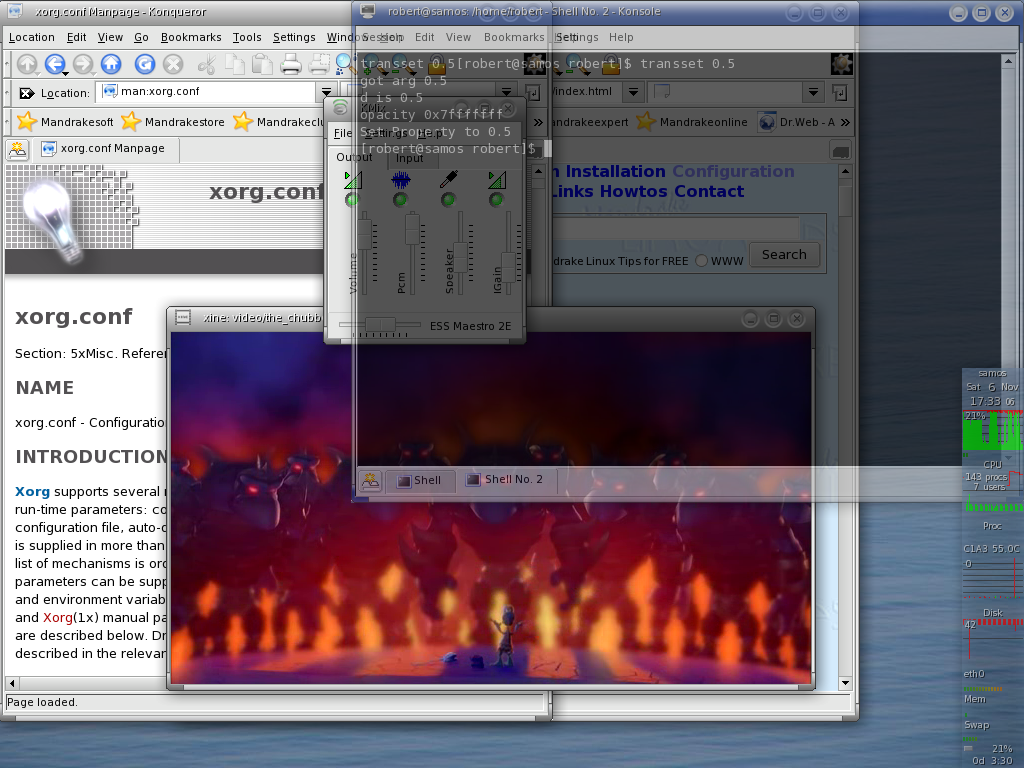Click the xine window menu icon

point(183,318)
